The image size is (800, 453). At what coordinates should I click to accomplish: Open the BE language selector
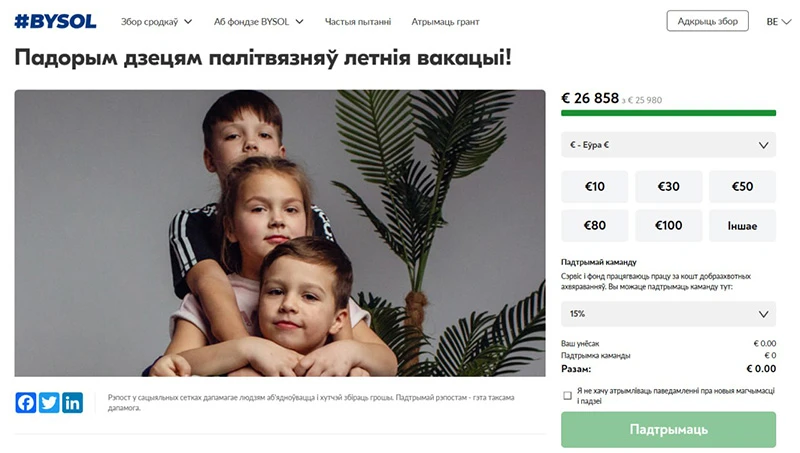click(776, 21)
